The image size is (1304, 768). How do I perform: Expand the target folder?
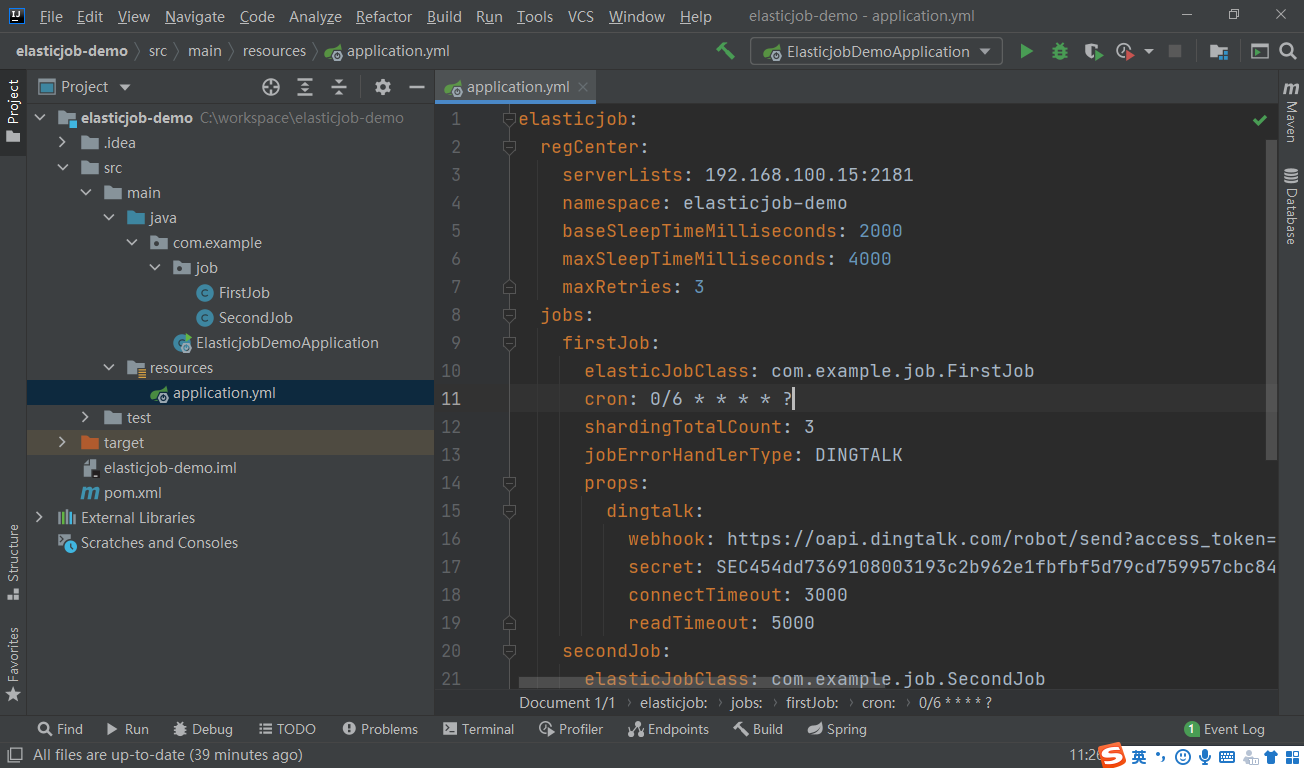point(63,443)
